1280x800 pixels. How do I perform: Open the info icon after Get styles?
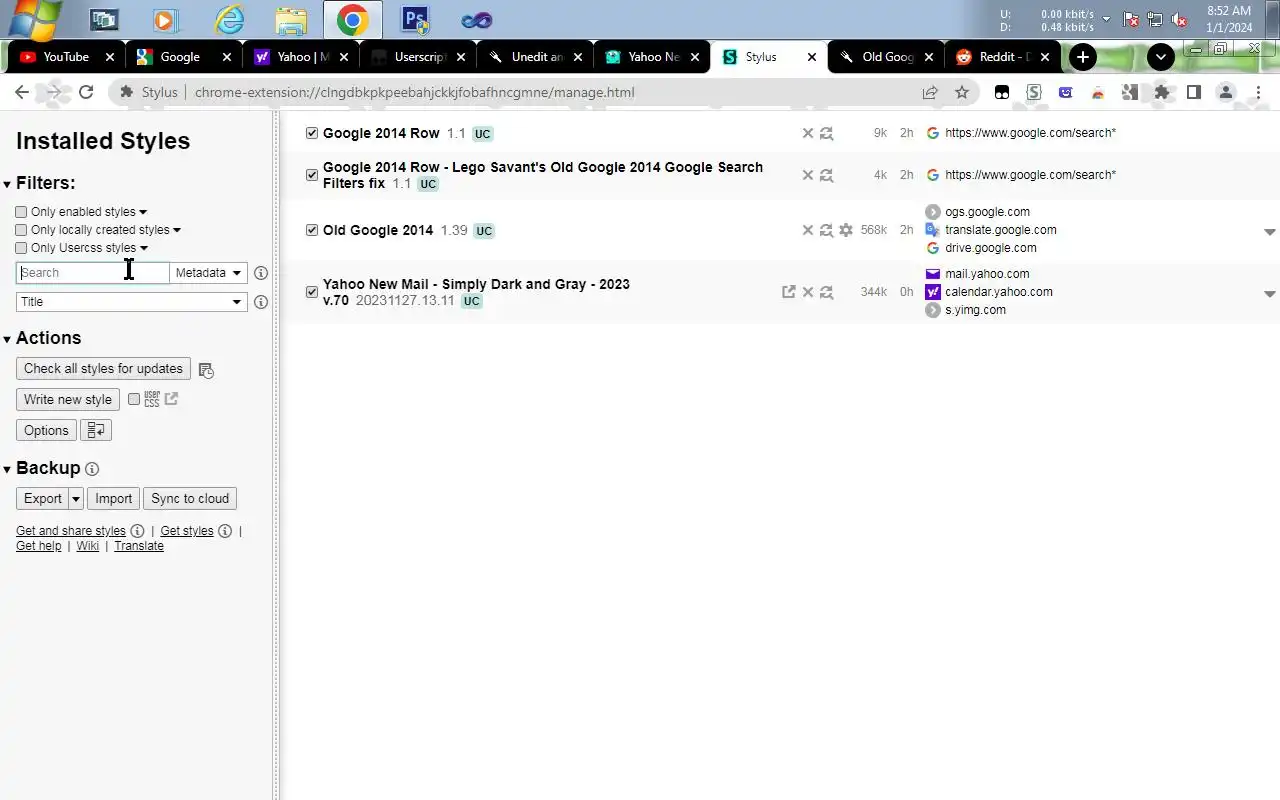tap(225, 531)
